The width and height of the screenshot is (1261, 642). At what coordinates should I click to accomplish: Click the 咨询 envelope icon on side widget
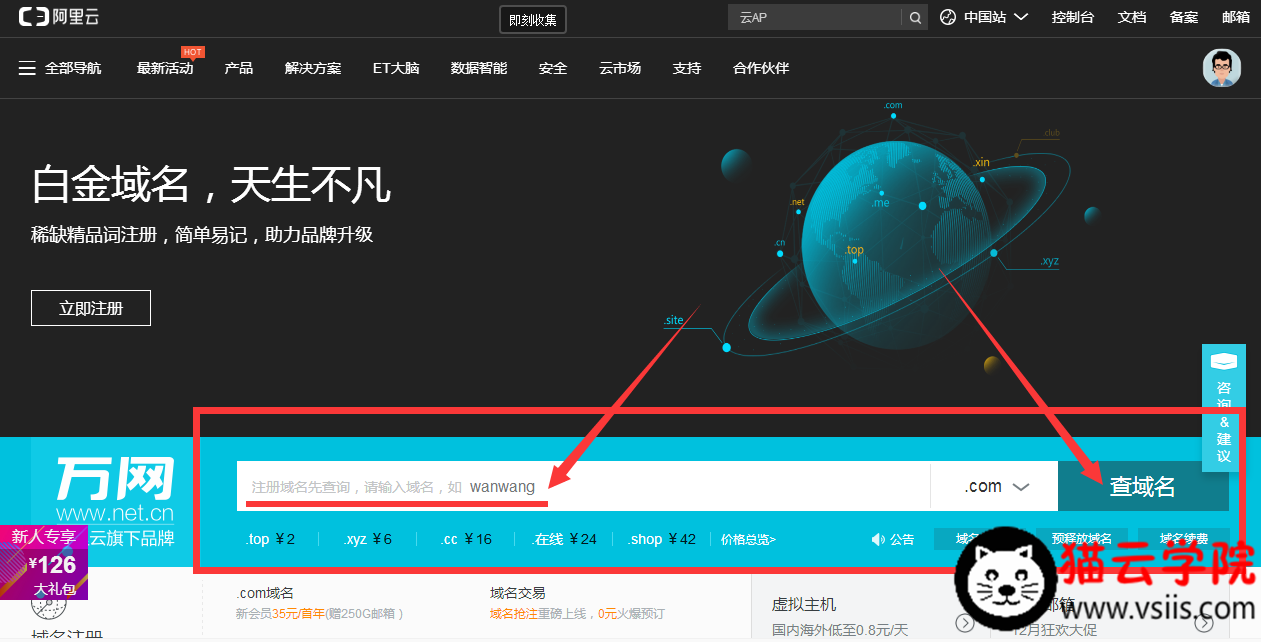tap(1223, 361)
